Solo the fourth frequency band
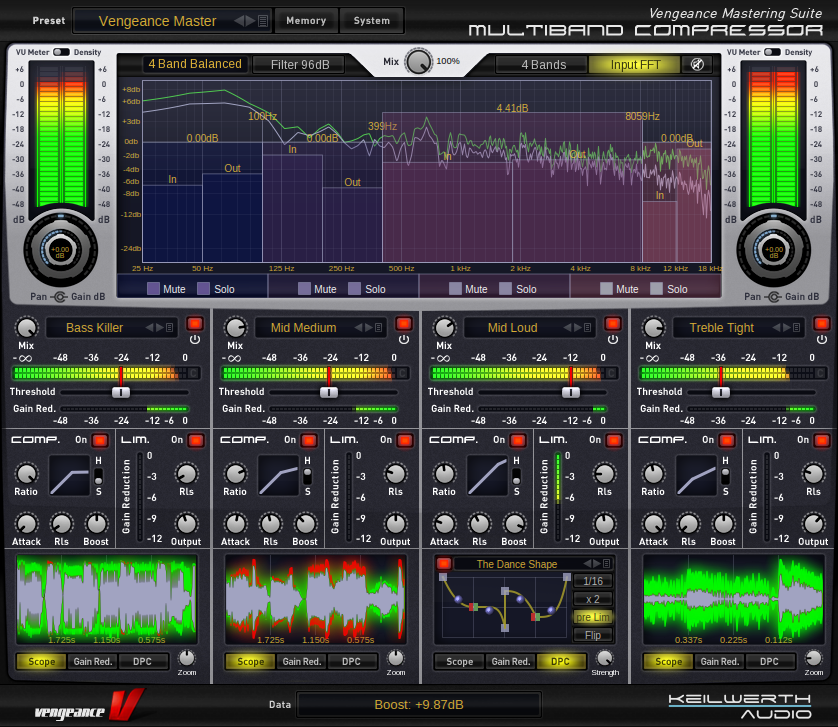Viewport: 838px width, 727px height. coord(656,289)
